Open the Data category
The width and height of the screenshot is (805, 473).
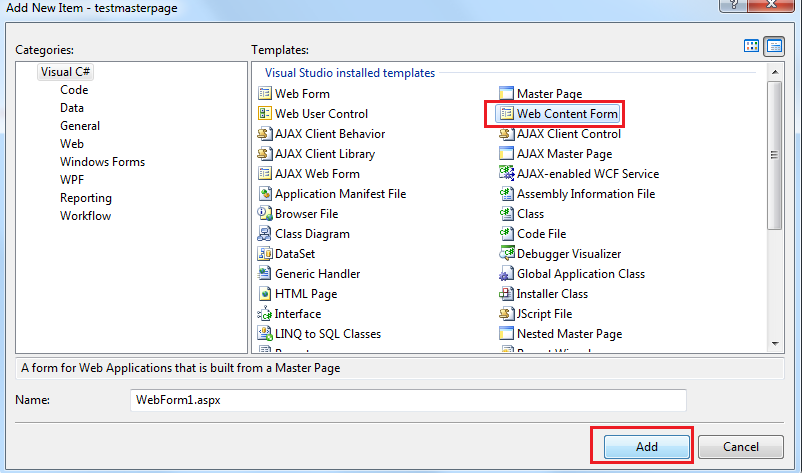(x=72, y=108)
